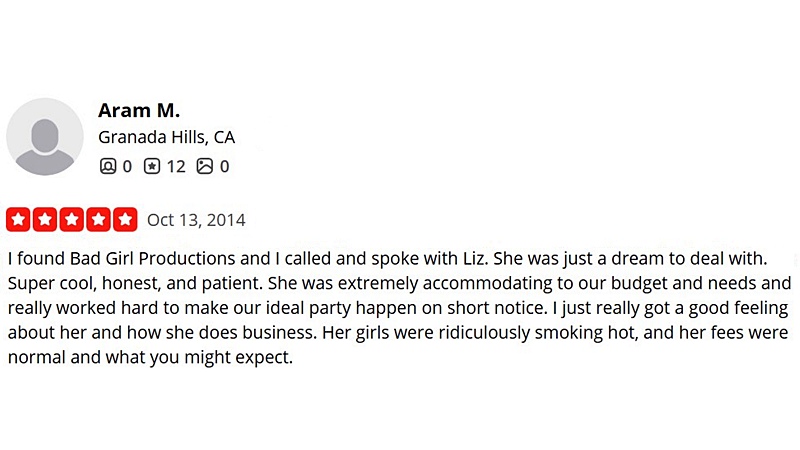Select the number 12 beside the reviews icon
Image resolution: width=800 pixels, height=450 pixels.
coord(176,166)
